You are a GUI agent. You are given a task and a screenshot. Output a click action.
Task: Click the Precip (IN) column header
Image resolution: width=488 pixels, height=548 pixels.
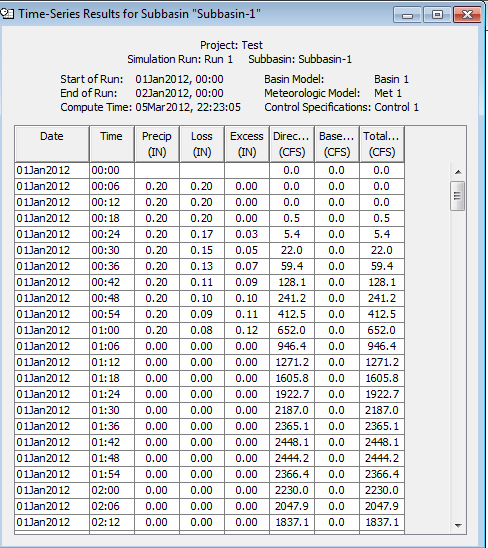coord(157,144)
